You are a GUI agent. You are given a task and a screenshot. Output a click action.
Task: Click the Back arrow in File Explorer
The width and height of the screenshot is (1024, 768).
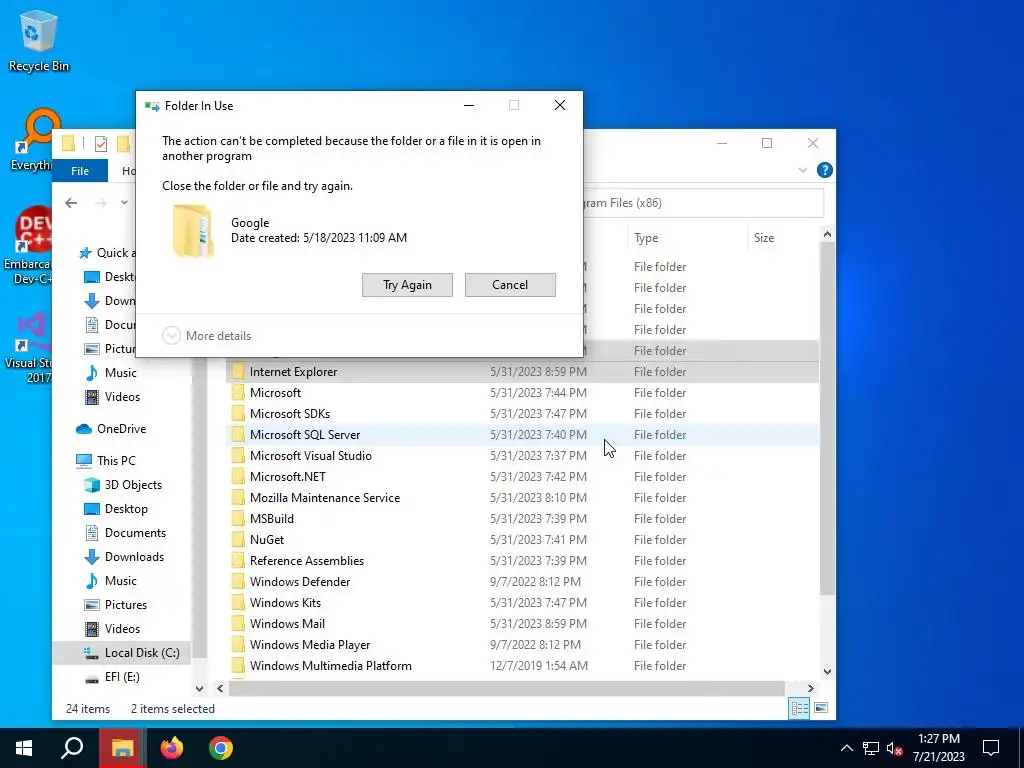pos(71,203)
